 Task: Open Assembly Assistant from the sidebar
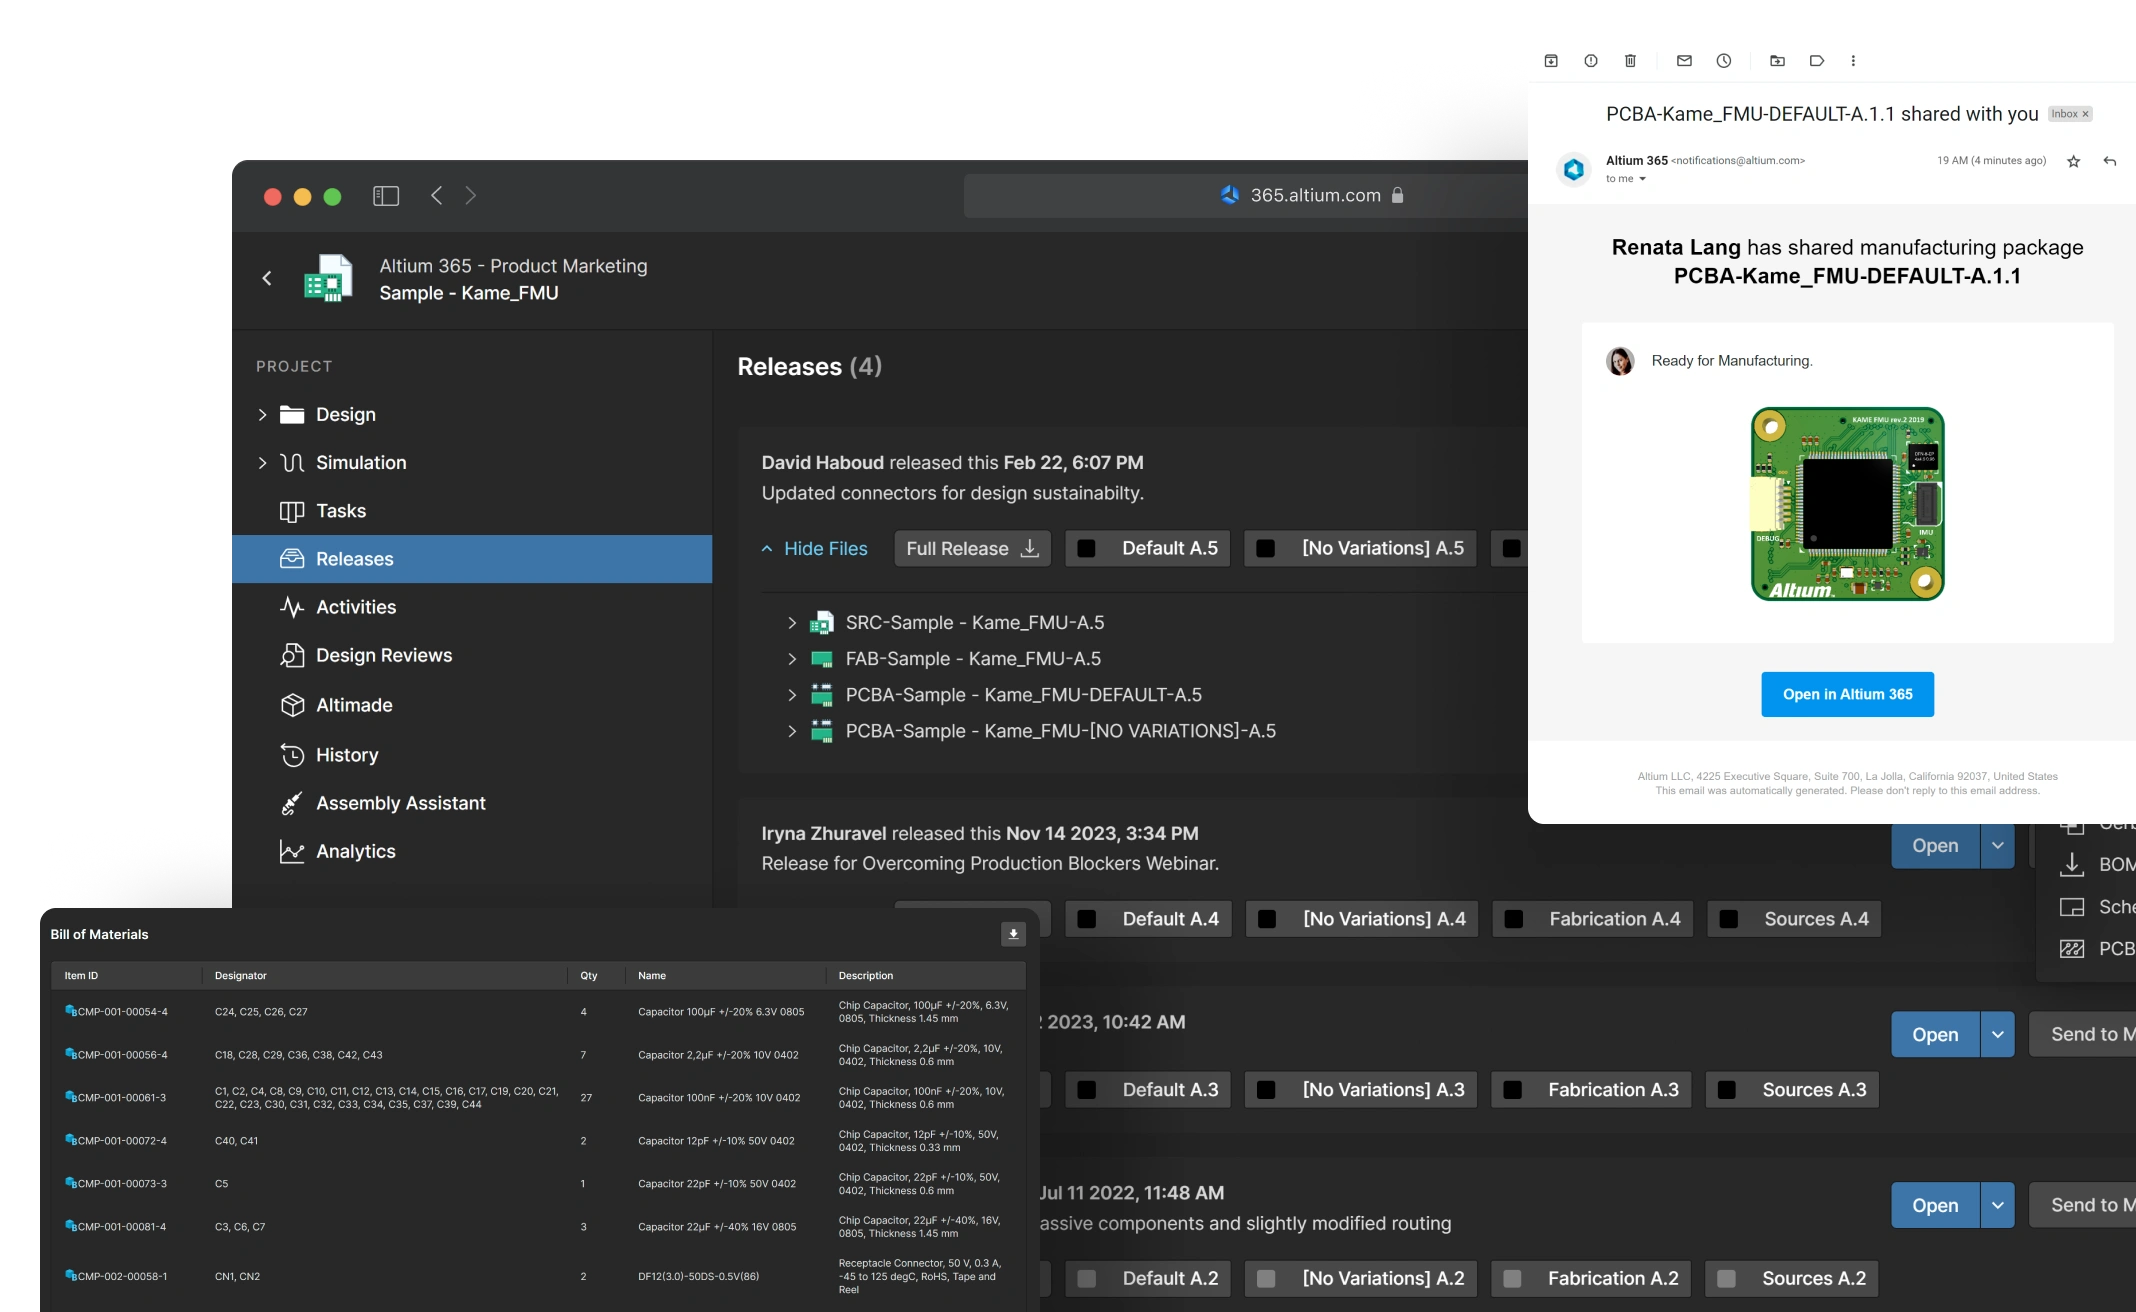coord(400,803)
